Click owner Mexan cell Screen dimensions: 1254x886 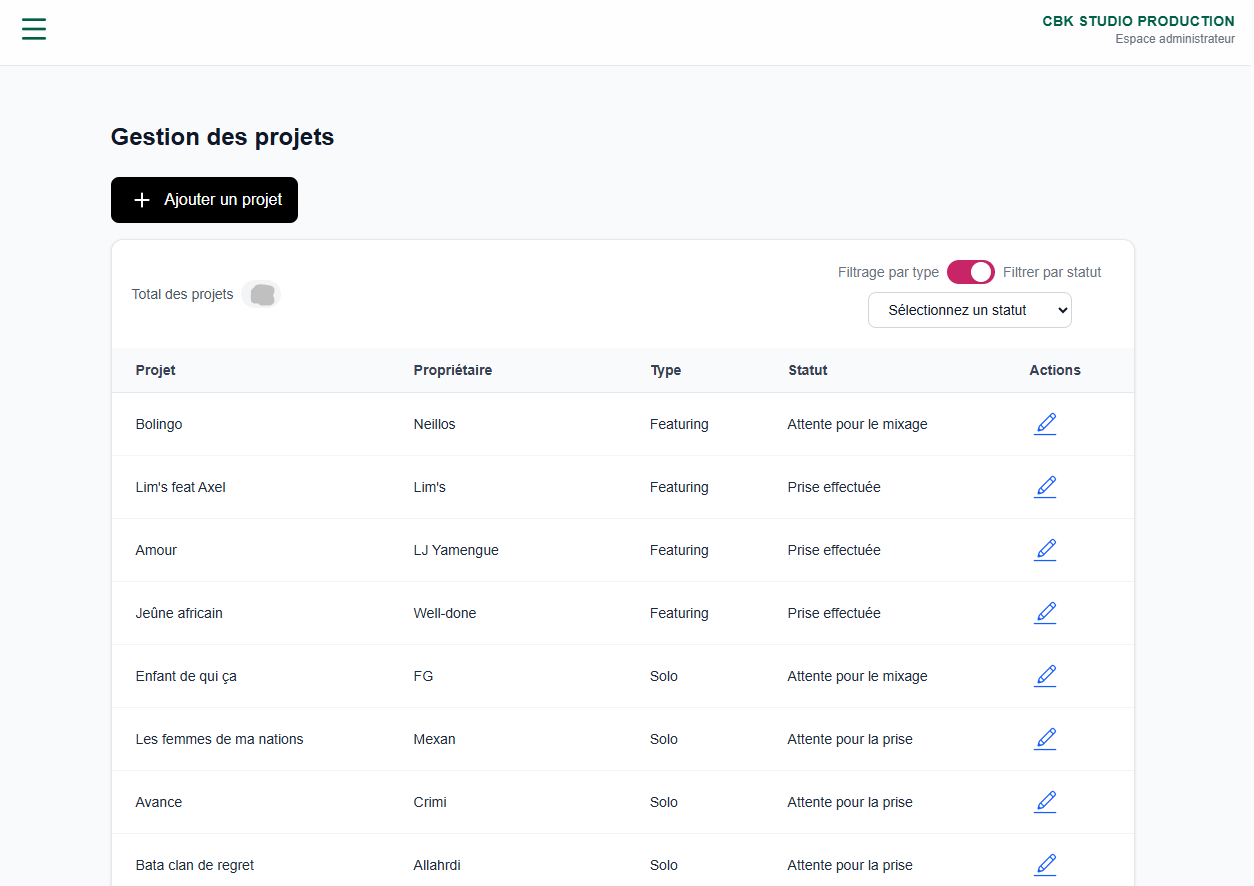click(x=434, y=739)
